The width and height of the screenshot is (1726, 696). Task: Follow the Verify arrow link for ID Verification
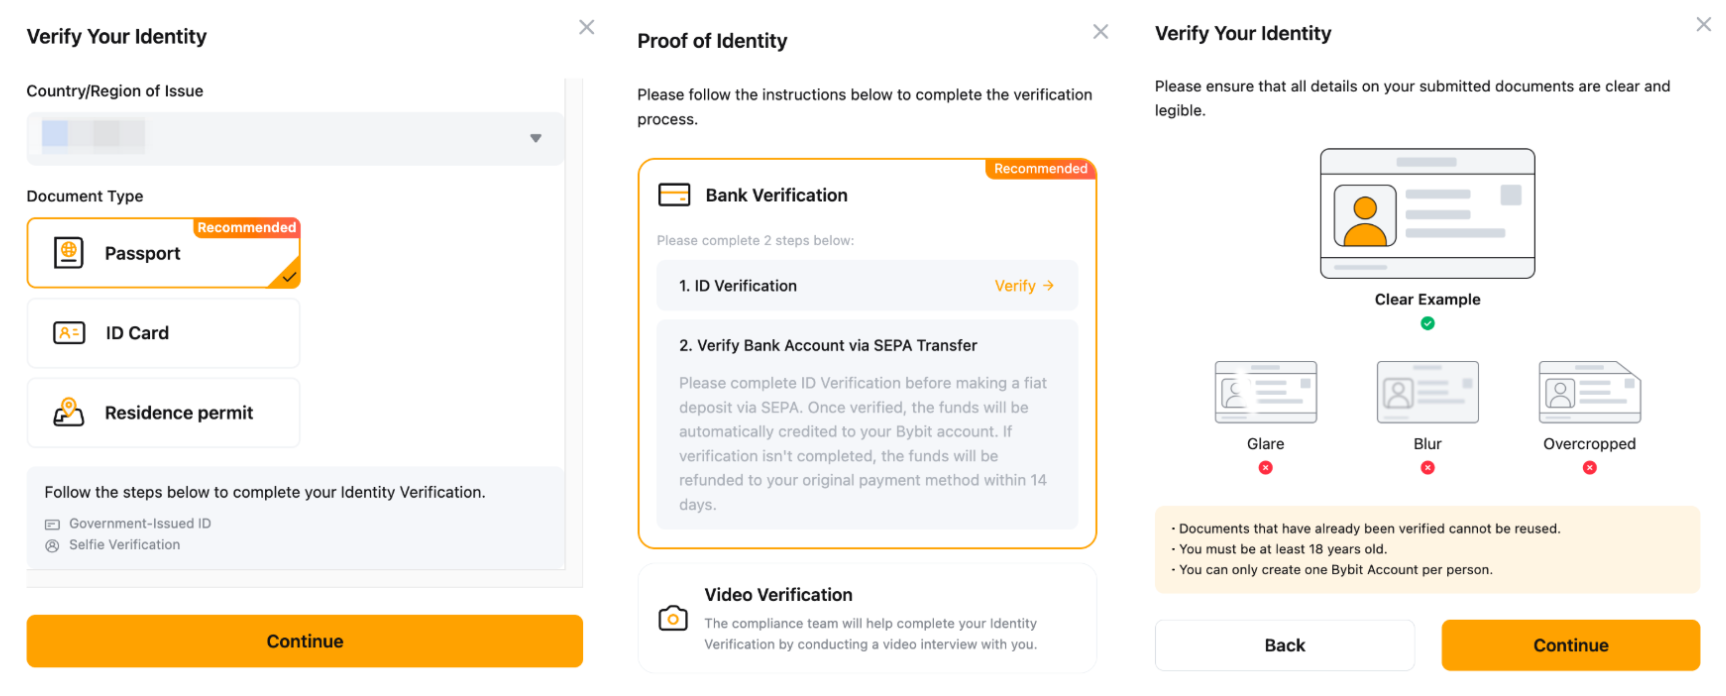point(1024,286)
